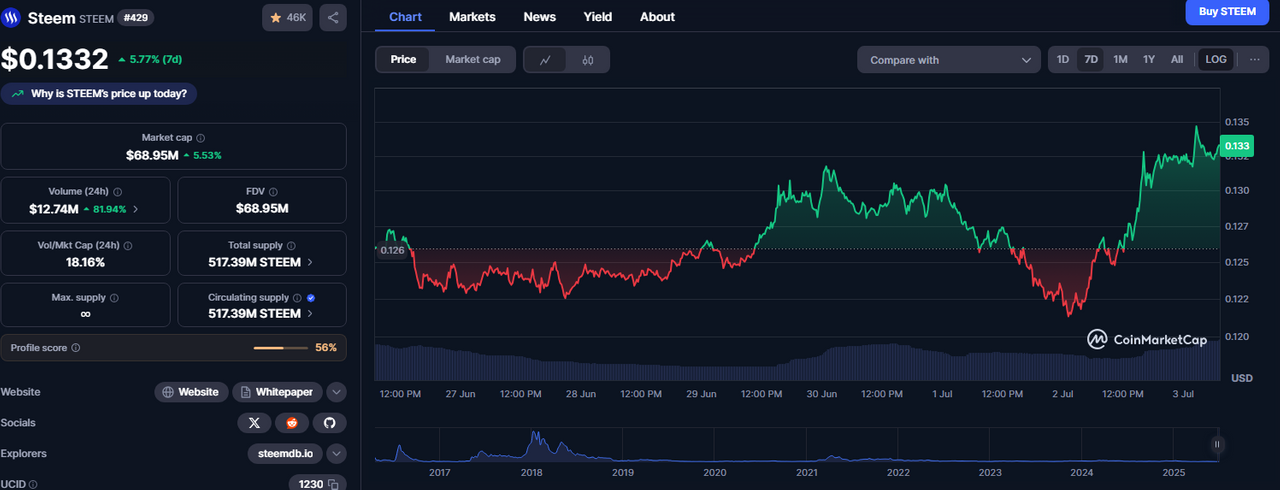Switch to the Markets tab

pos(472,17)
